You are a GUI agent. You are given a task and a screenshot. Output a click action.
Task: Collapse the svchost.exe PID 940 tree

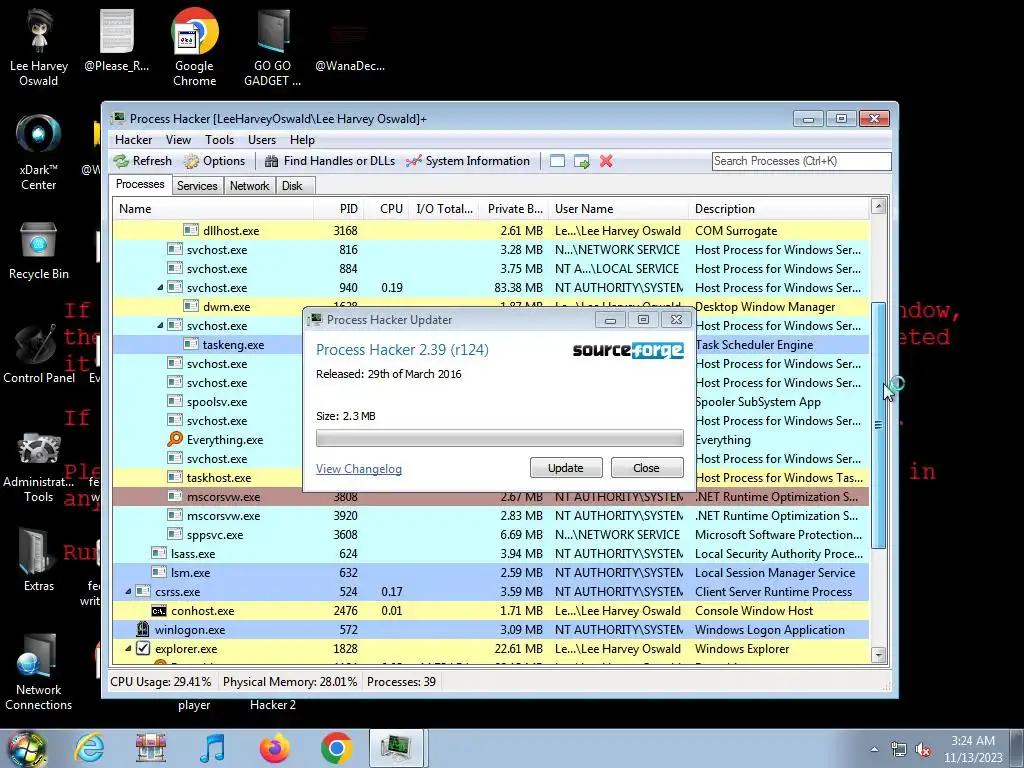(160, 287)
